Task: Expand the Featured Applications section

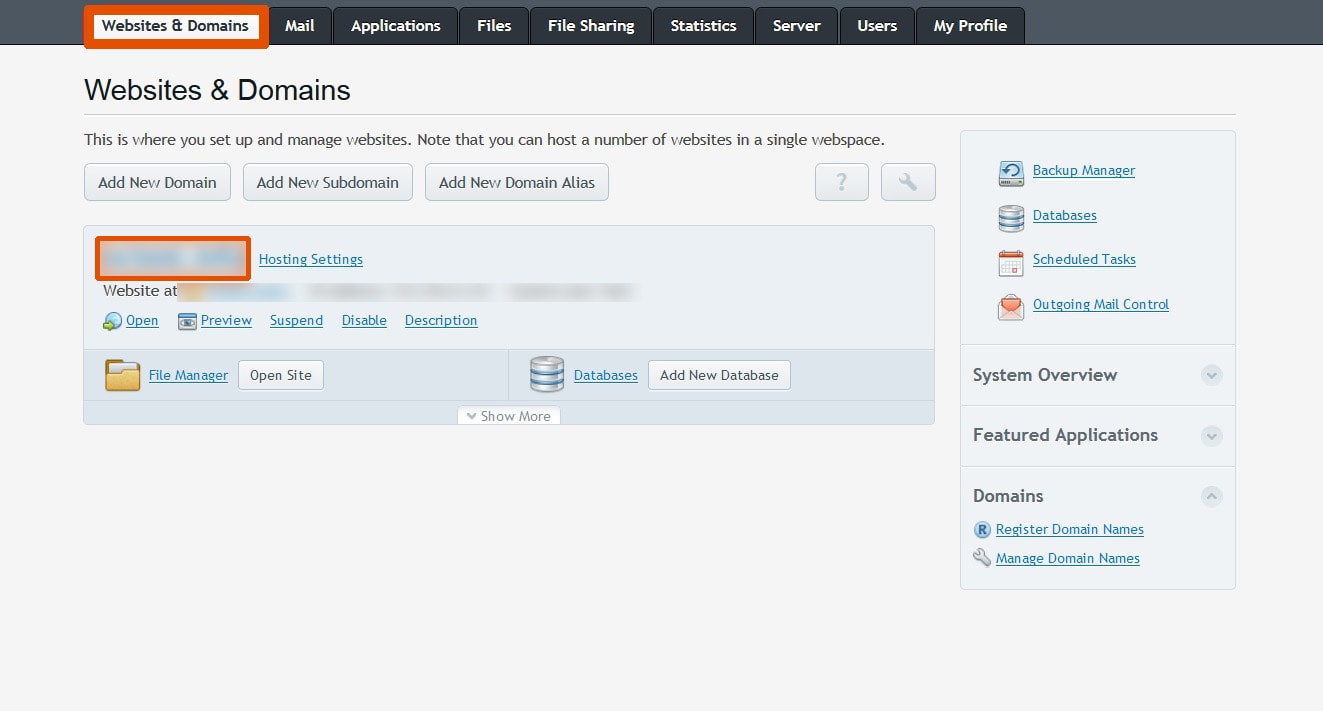Action: click(1211, 435)
